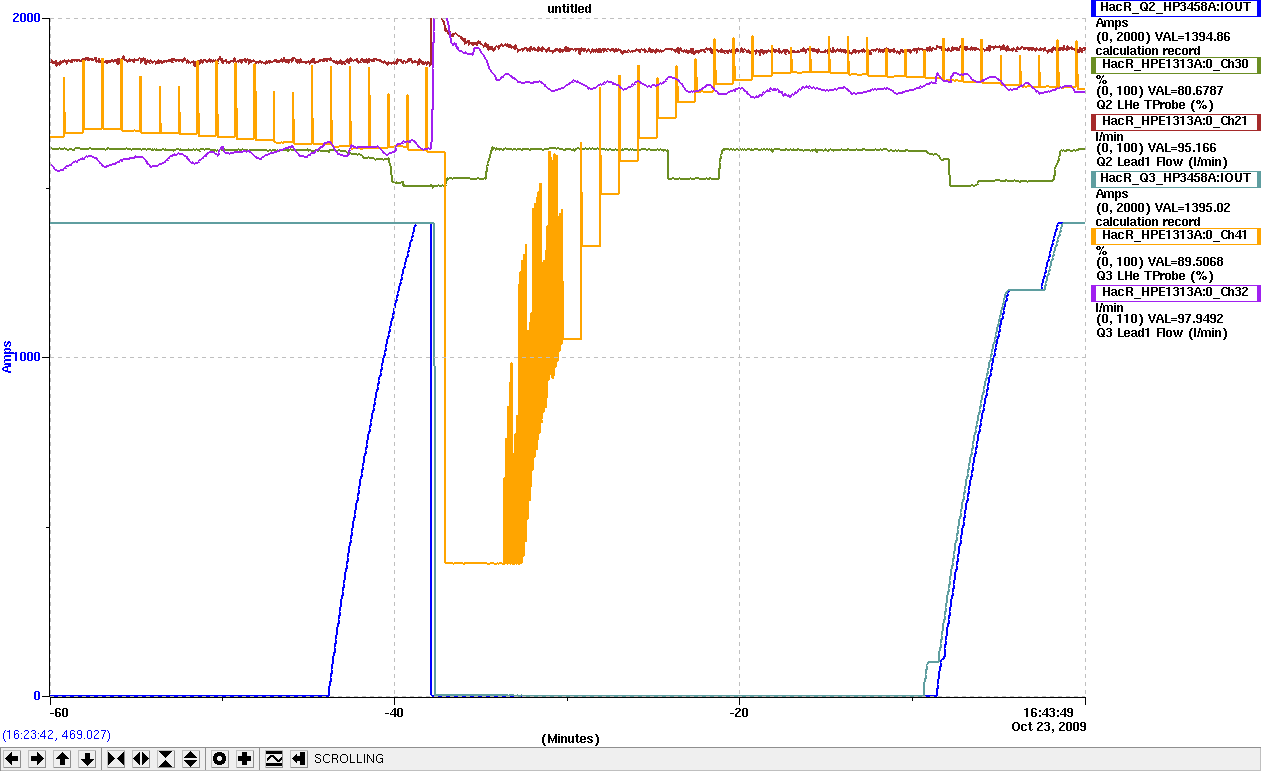Click the plus button in the toolbar
1261x771 pixels.
coord(245,759)
